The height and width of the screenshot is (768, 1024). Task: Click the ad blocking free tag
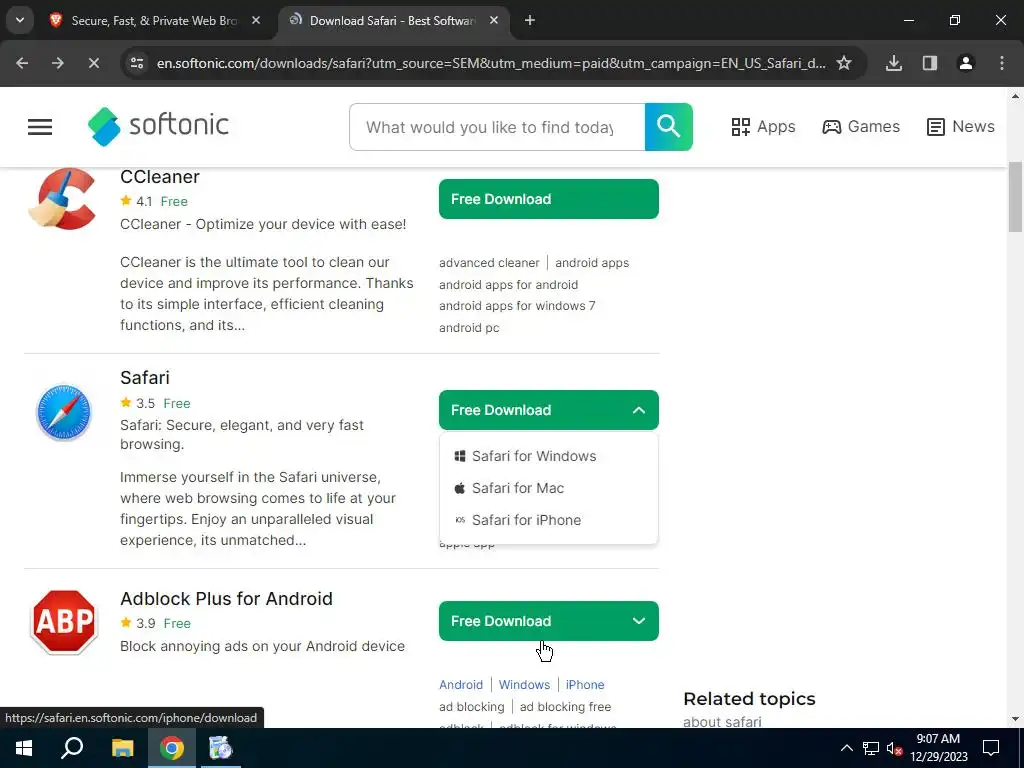click(566, 707)
